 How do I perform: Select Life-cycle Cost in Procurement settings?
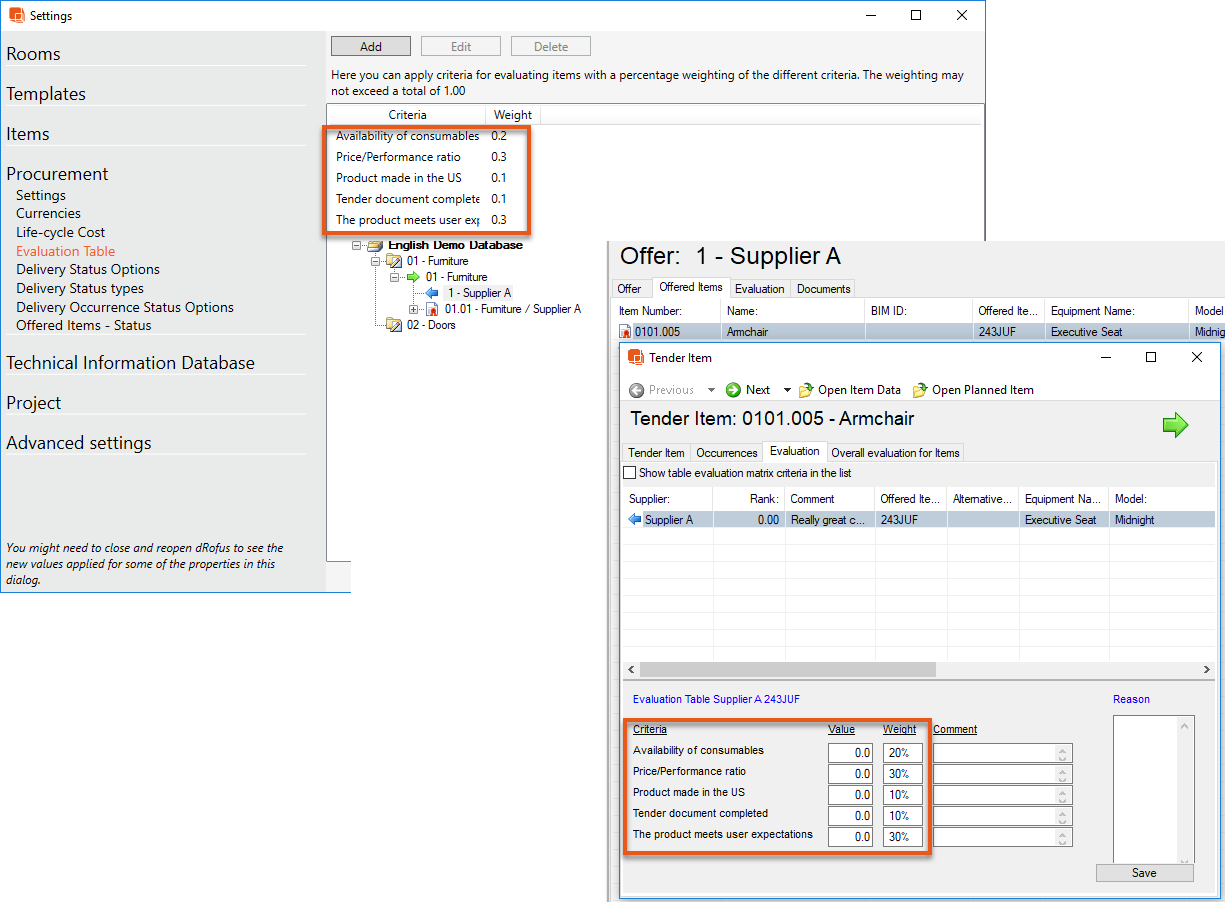pyautogui.click(x=60, y=232)
